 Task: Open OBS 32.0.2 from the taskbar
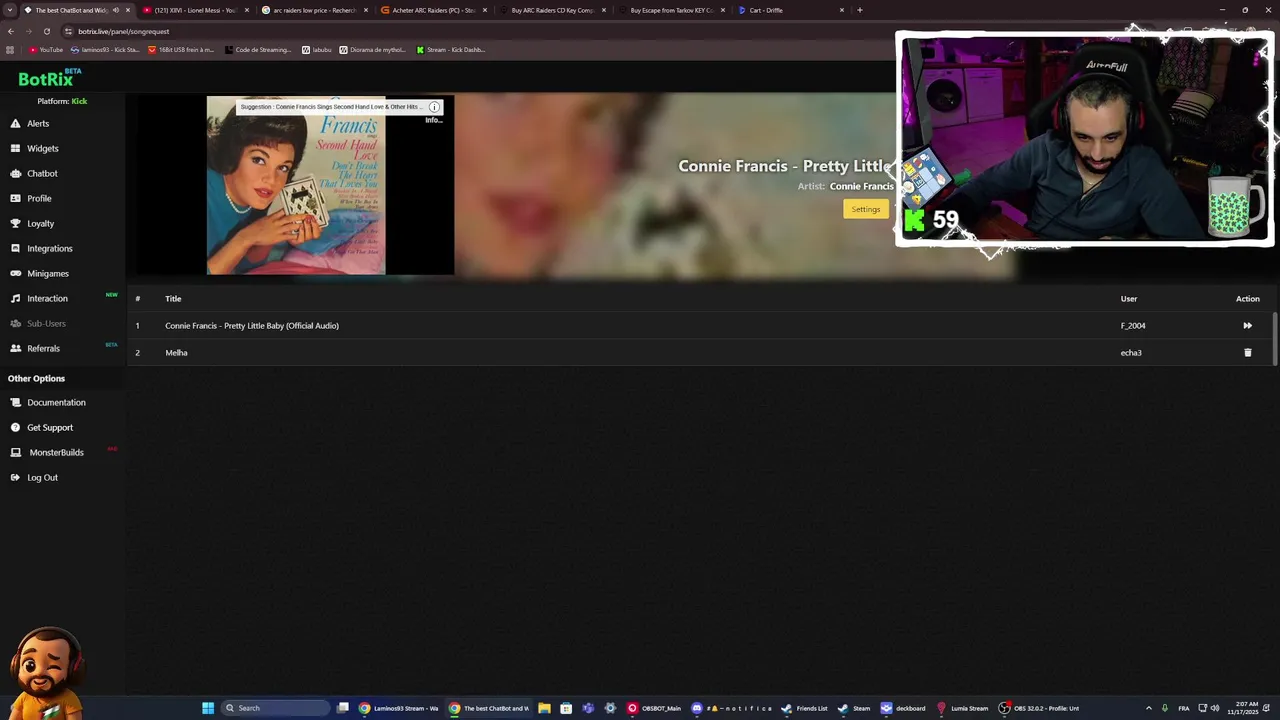pyautogui.click(x=1039, y=708)
